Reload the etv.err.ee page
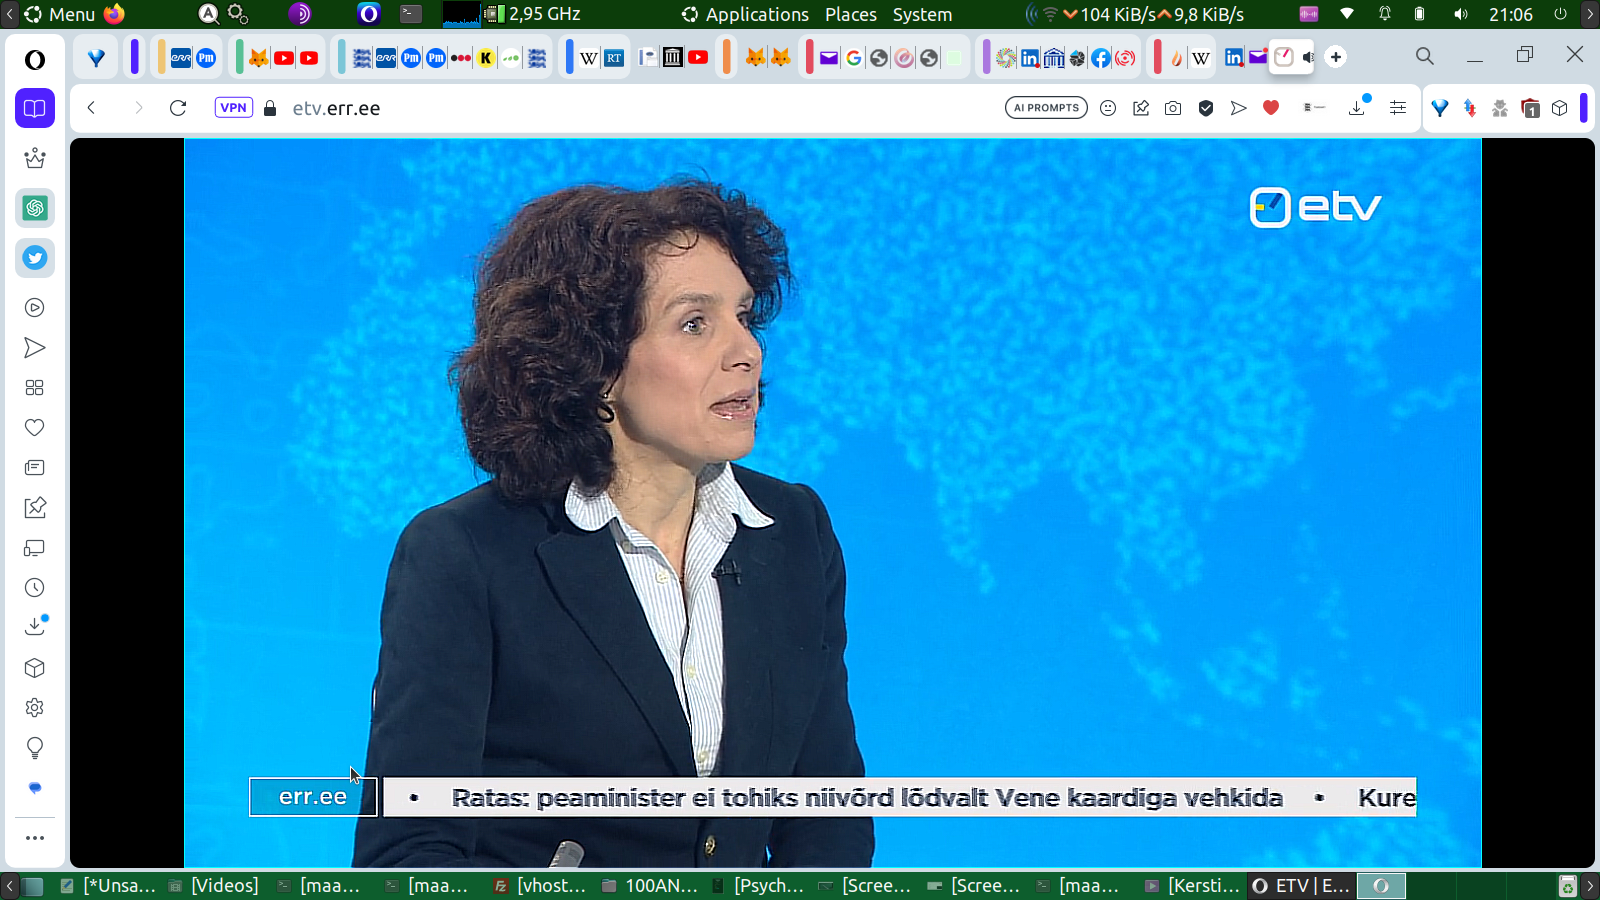The image size is (1600, 900). tap(178, 108)
